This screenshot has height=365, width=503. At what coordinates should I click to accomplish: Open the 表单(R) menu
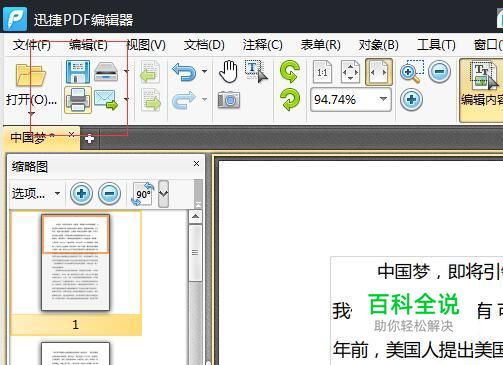pyautogui.click(x=321, y=45)
